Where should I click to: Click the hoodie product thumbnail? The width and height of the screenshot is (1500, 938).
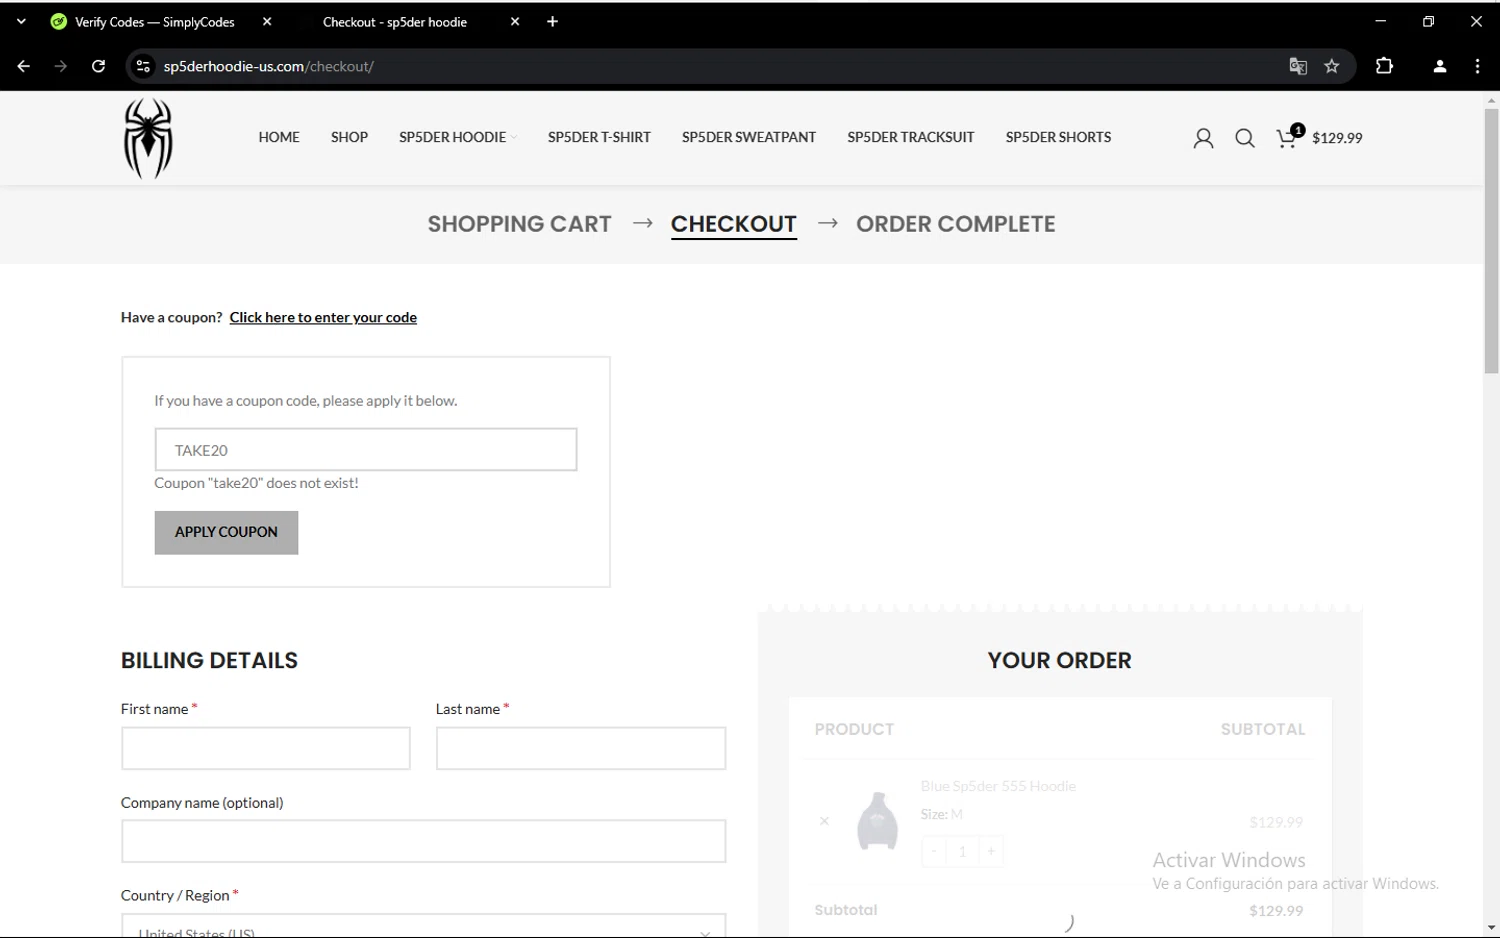877,821
